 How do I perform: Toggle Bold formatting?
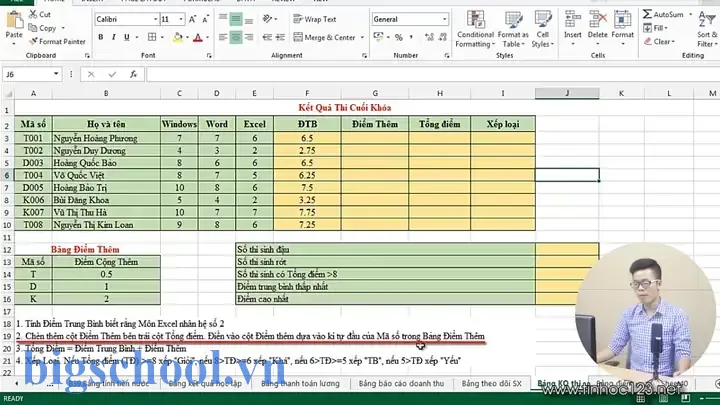pos(101,37)
